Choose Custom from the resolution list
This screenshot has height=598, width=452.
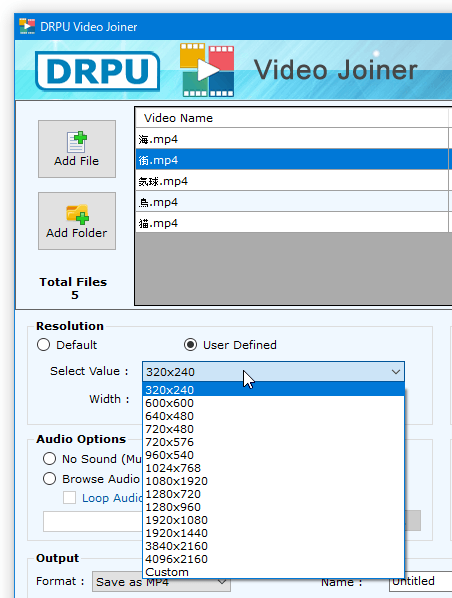[273, 572]
